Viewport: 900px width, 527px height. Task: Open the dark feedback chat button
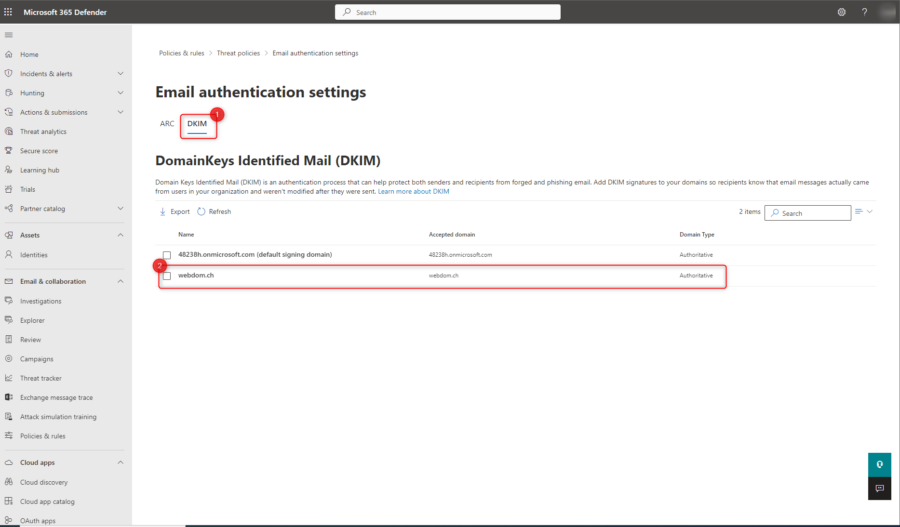click(879, 488)
